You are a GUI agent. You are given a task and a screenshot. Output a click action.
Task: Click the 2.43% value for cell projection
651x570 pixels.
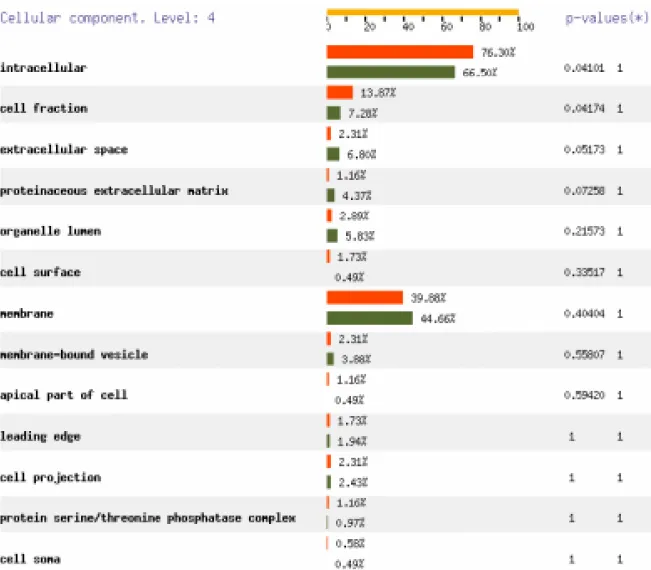point(353,482)
